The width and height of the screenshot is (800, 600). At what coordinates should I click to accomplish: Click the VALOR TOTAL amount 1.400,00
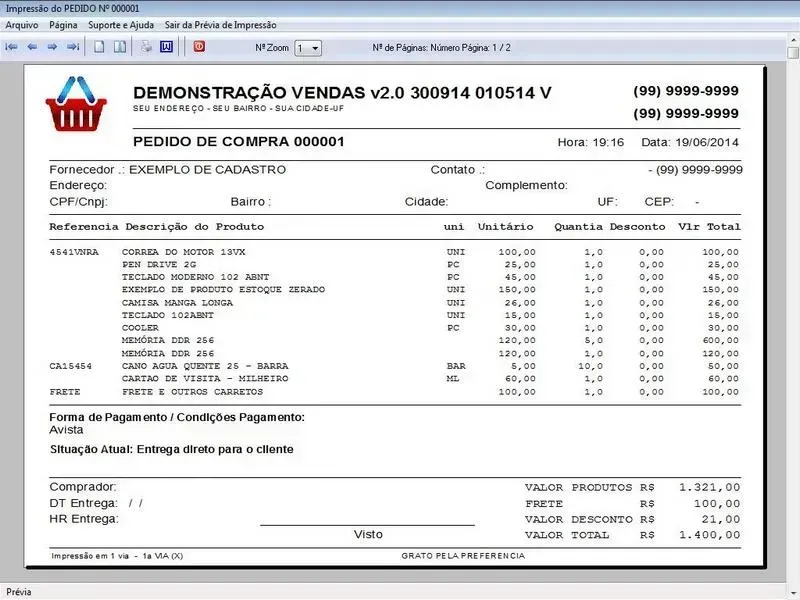point(709,535)
